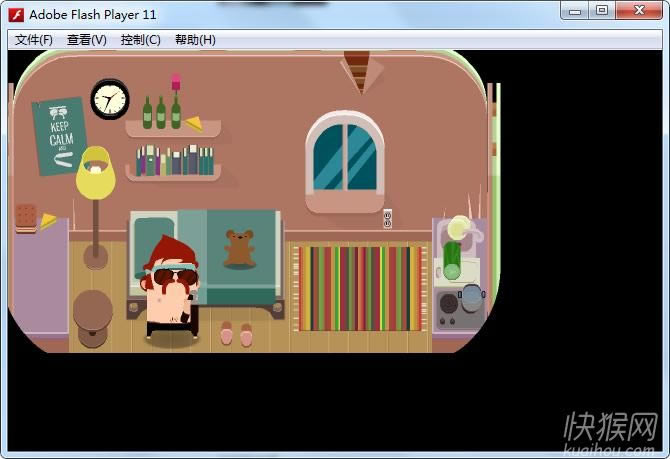The width and height of the screenshot is (670, 459).
Task: Click the electrical outlet on the wall
Action: (x=387, y=218)
